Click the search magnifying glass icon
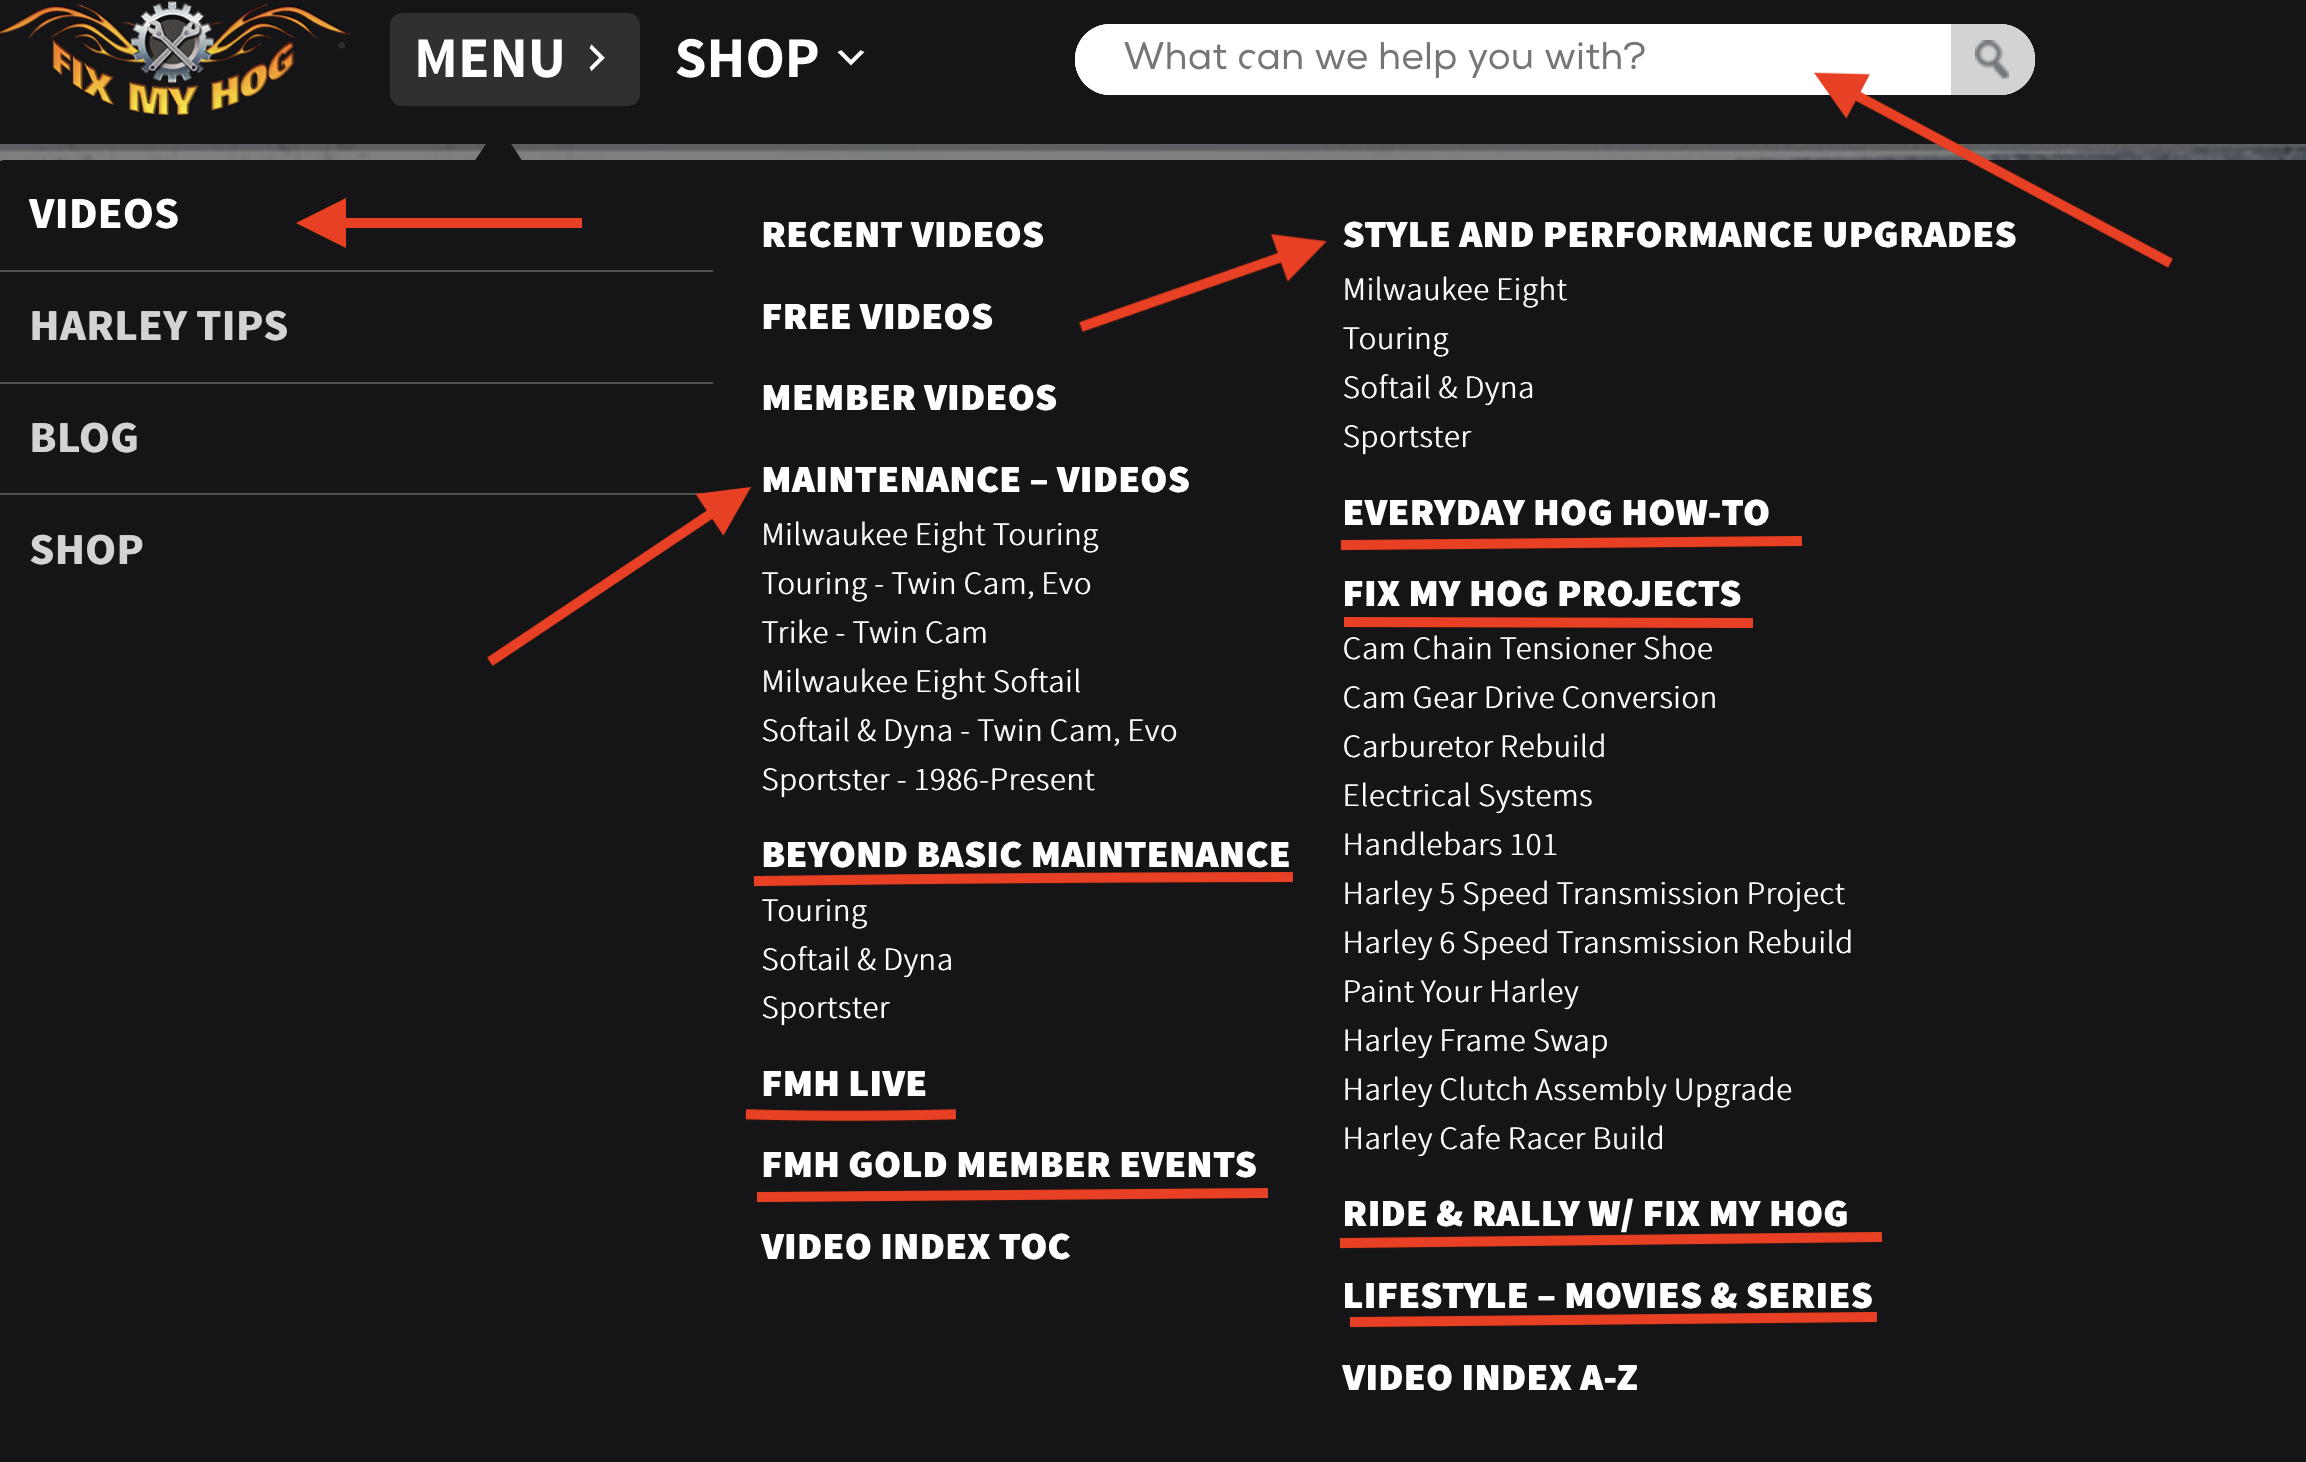This screenshot has height=1462, width=2306. click(x=1988, y=57)
